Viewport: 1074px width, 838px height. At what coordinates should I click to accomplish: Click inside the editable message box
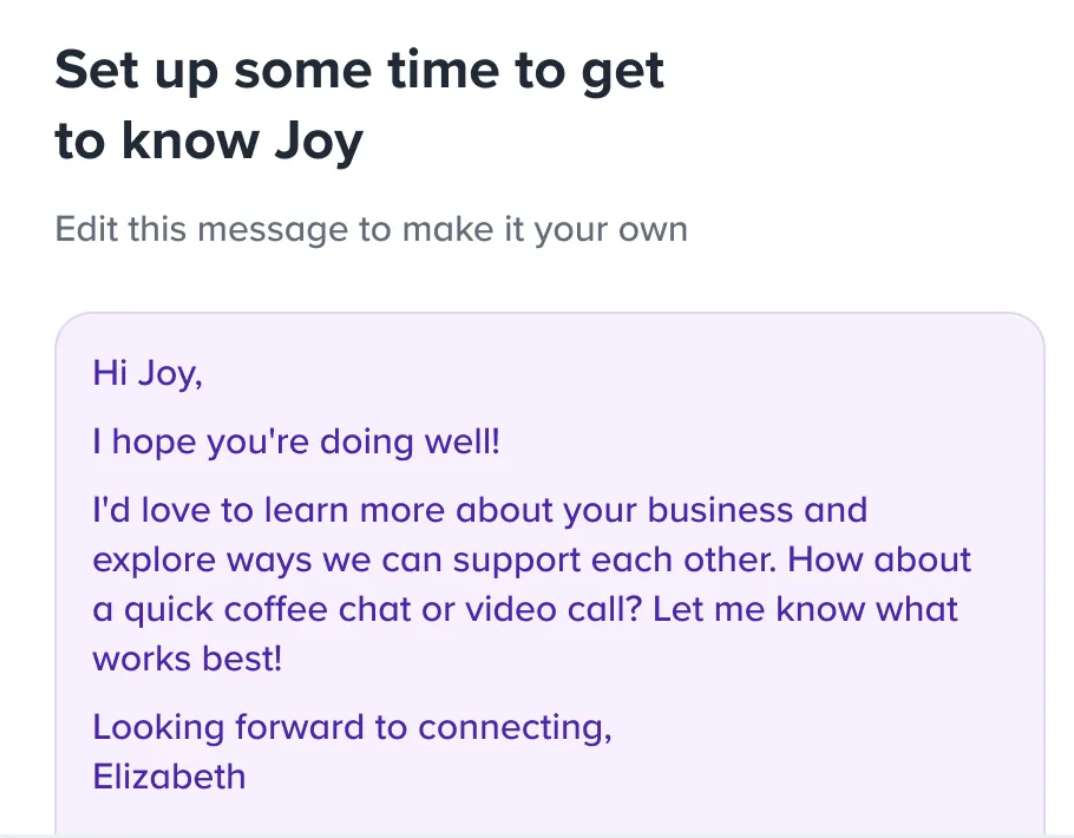coord(549,574)
